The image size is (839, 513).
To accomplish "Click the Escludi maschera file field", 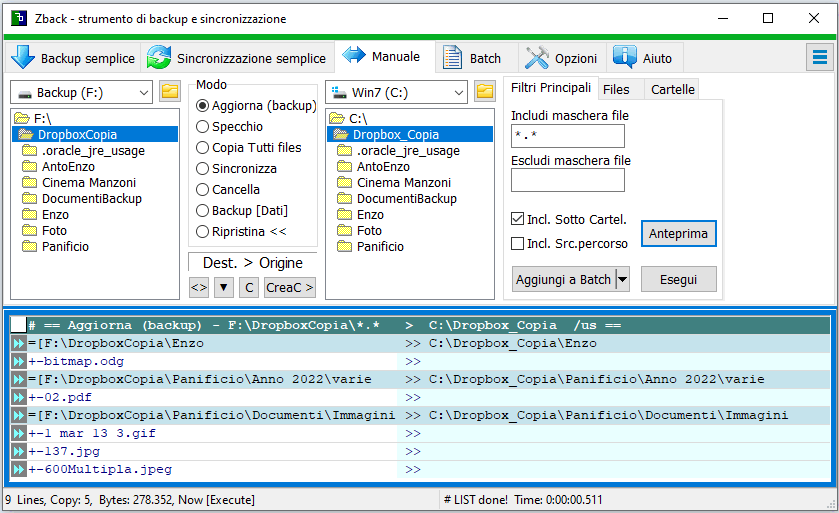I will [568, 180].
